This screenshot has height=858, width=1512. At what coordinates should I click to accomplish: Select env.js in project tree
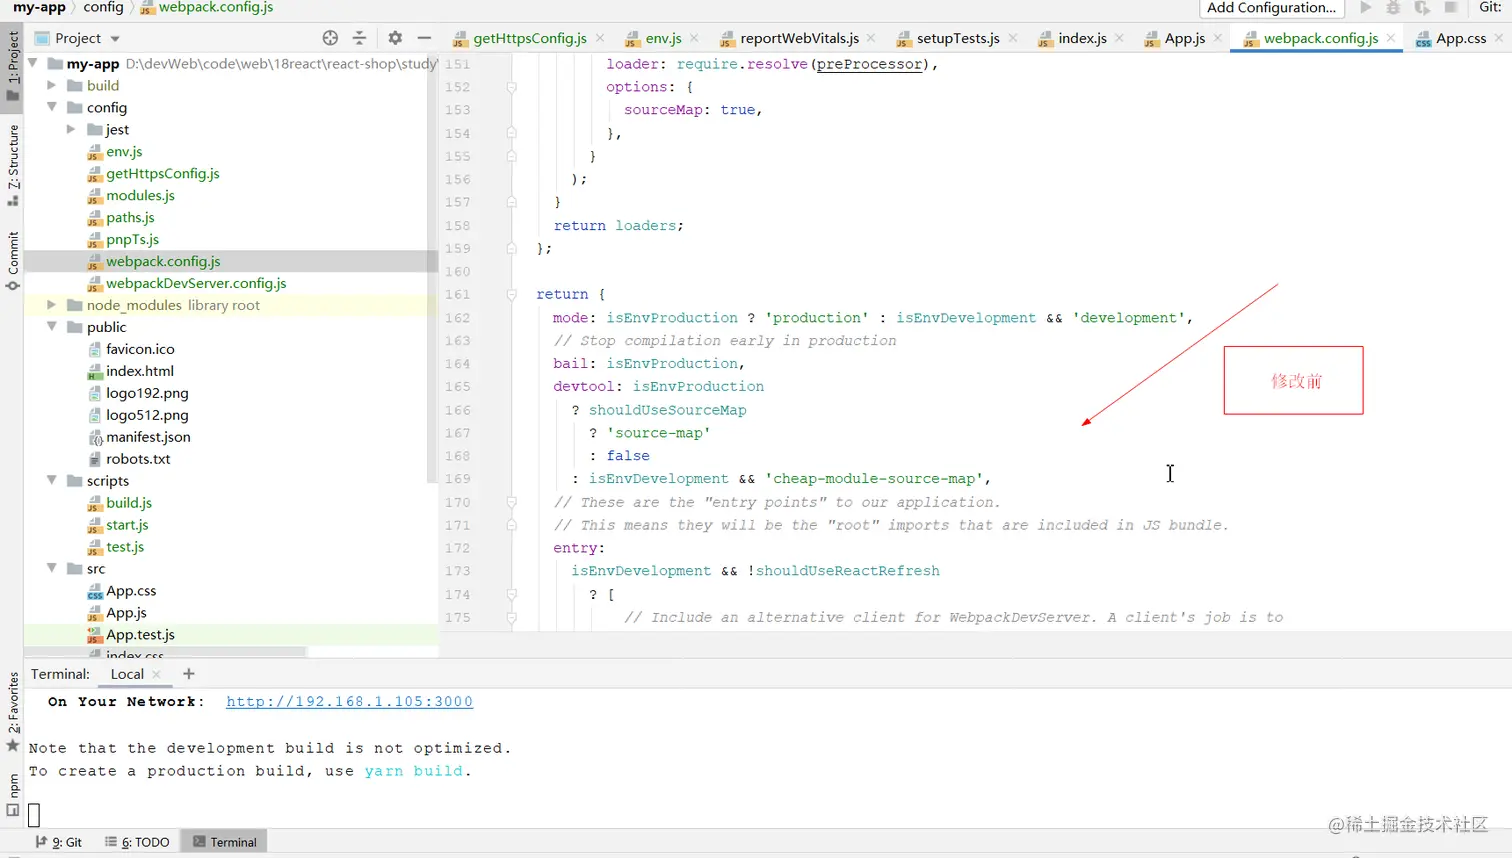(124, 151)
